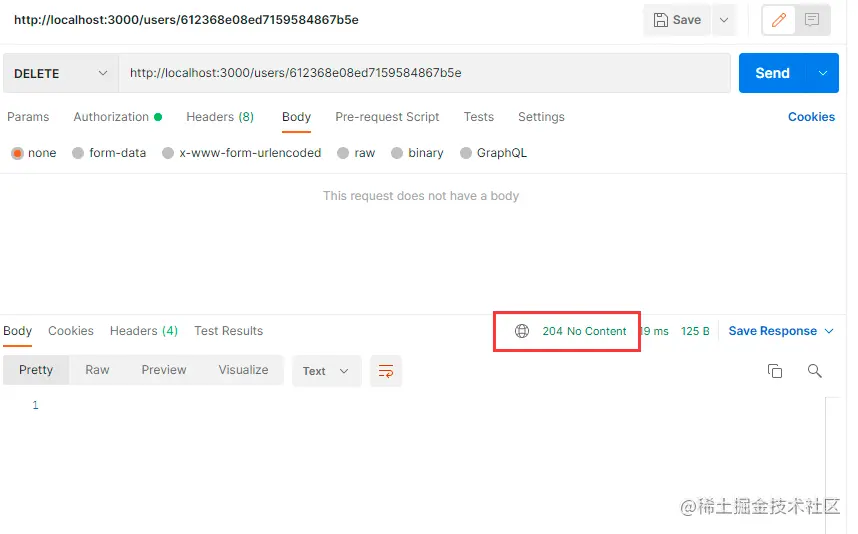This screenshot has height=534, width=858.
Task: Open the Cookies link
Action: (811, 117)
